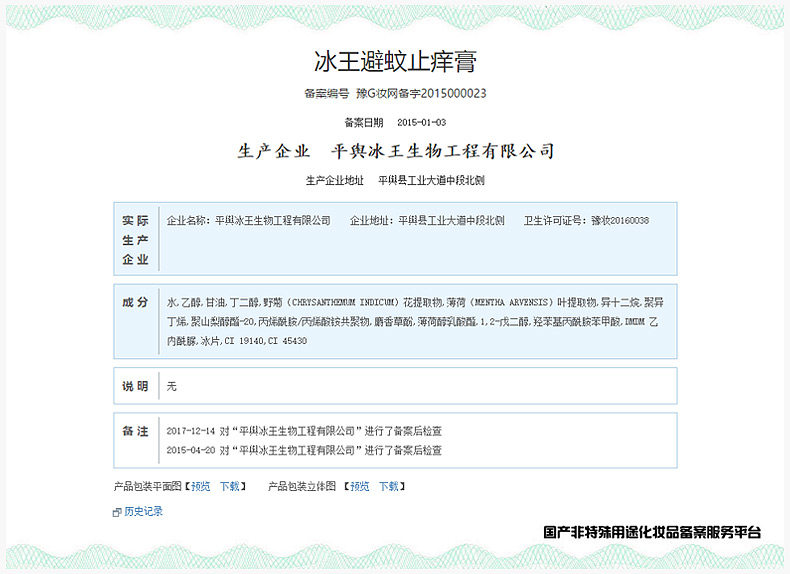Select the title 冰王避蚊止痒膏
The height and width of the screenshot is (574, 790).
(x=396, y=61)
